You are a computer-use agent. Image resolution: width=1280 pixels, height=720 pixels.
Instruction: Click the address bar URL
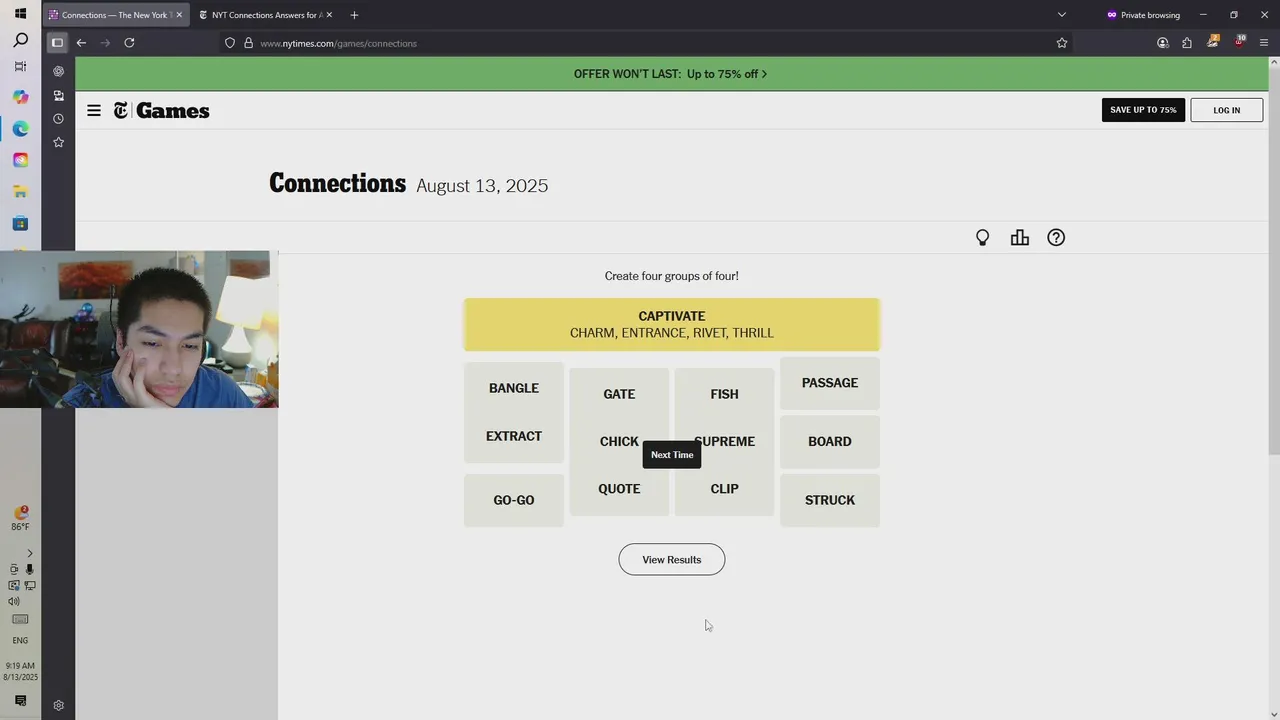tap(338, 43)
